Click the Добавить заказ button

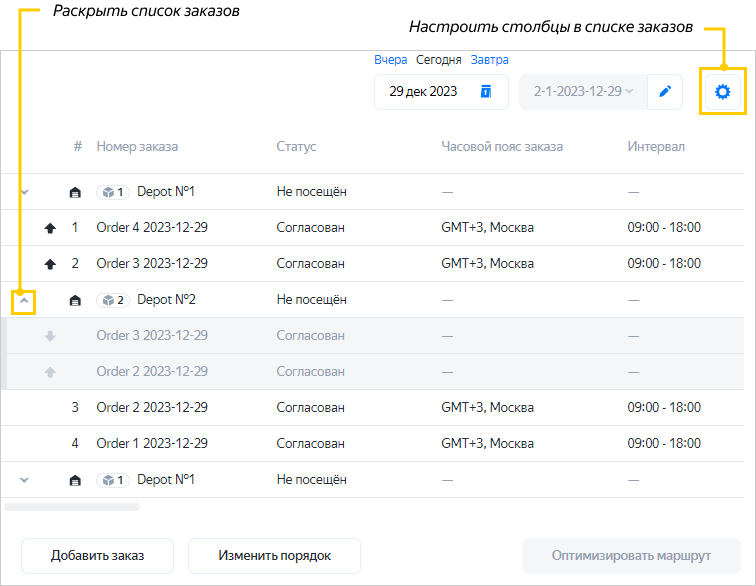(98, 556)
